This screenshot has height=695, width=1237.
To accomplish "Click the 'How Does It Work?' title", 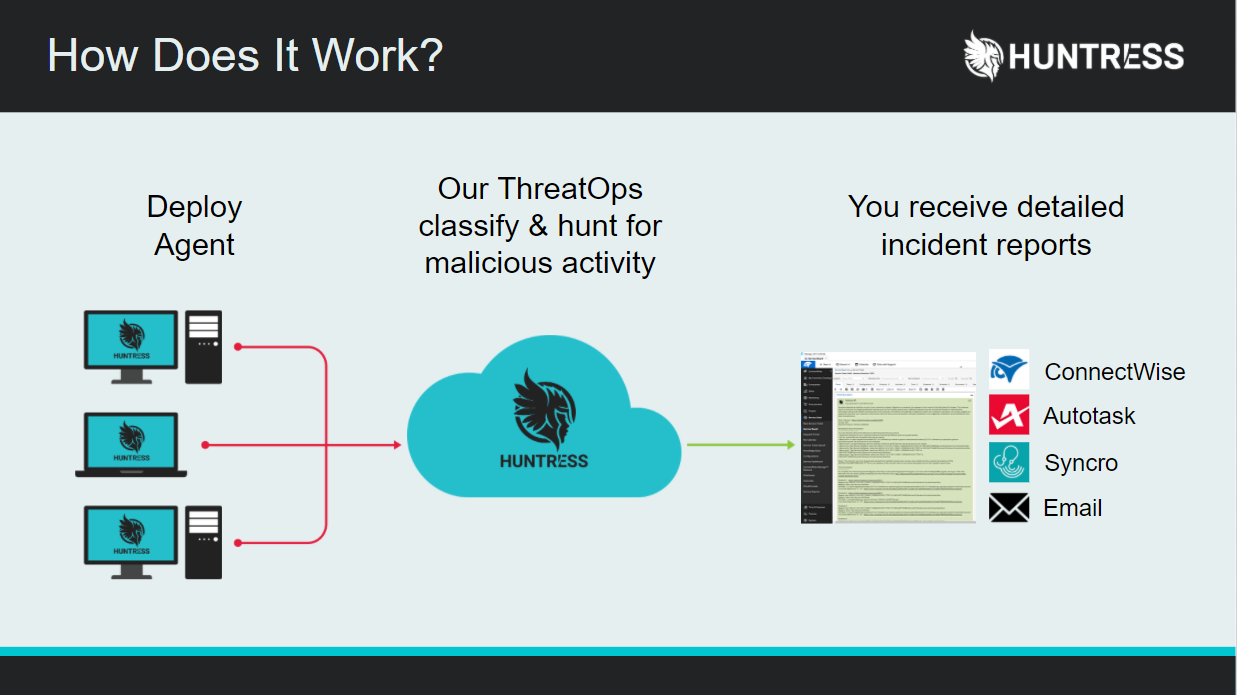I will 245,55.
